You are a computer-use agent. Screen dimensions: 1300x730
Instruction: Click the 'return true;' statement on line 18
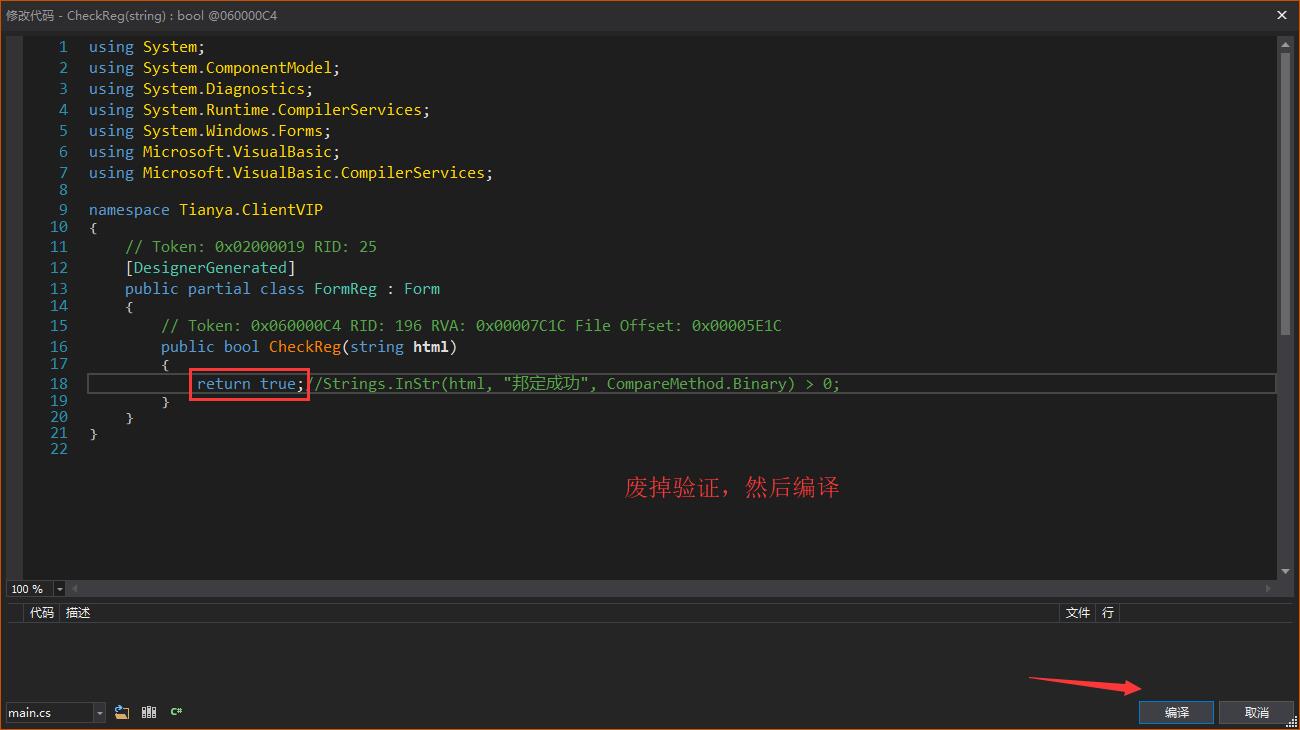point(250,384)
